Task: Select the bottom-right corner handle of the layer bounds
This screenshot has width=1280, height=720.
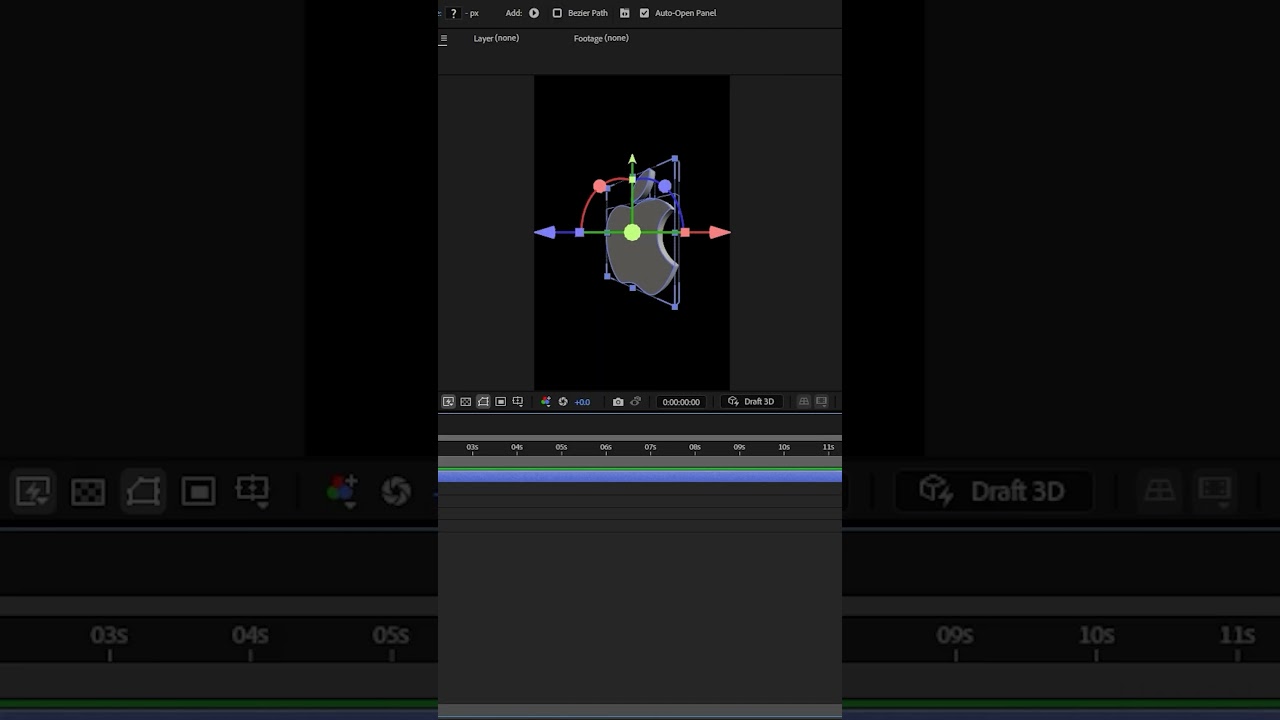Action: tap(675, 306)
